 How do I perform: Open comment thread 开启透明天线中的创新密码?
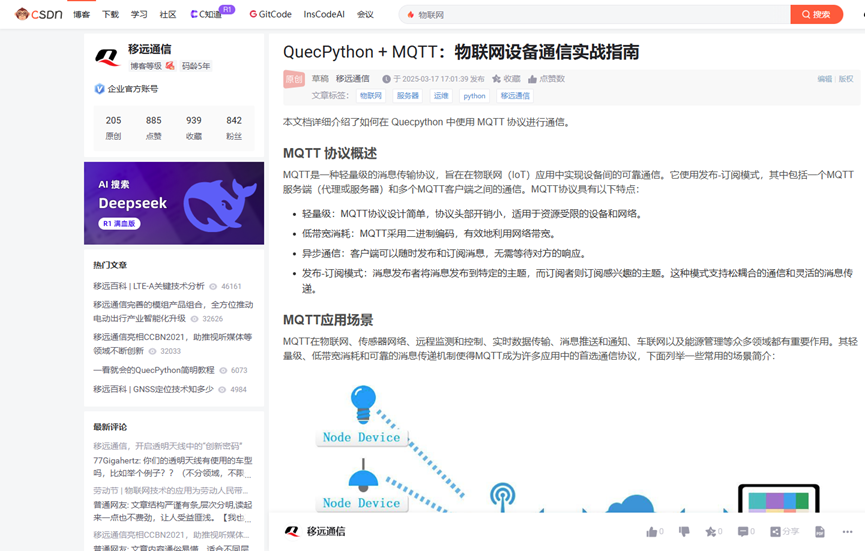[x=168, y=446]
